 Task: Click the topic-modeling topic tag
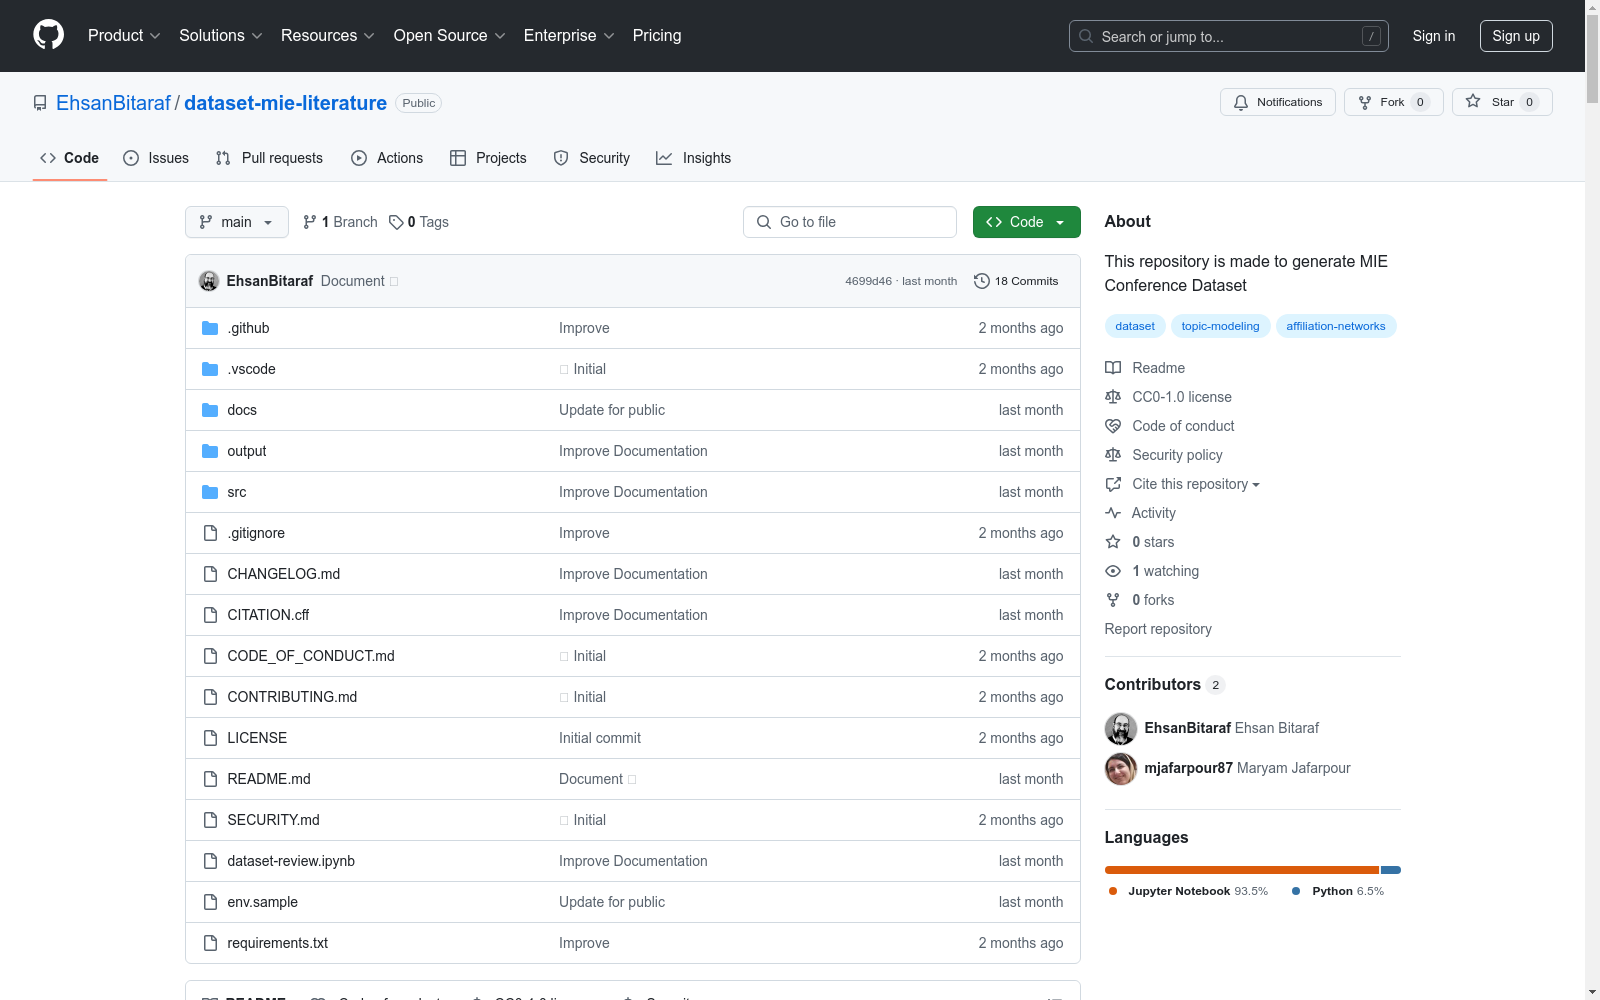coord(1220,326)
